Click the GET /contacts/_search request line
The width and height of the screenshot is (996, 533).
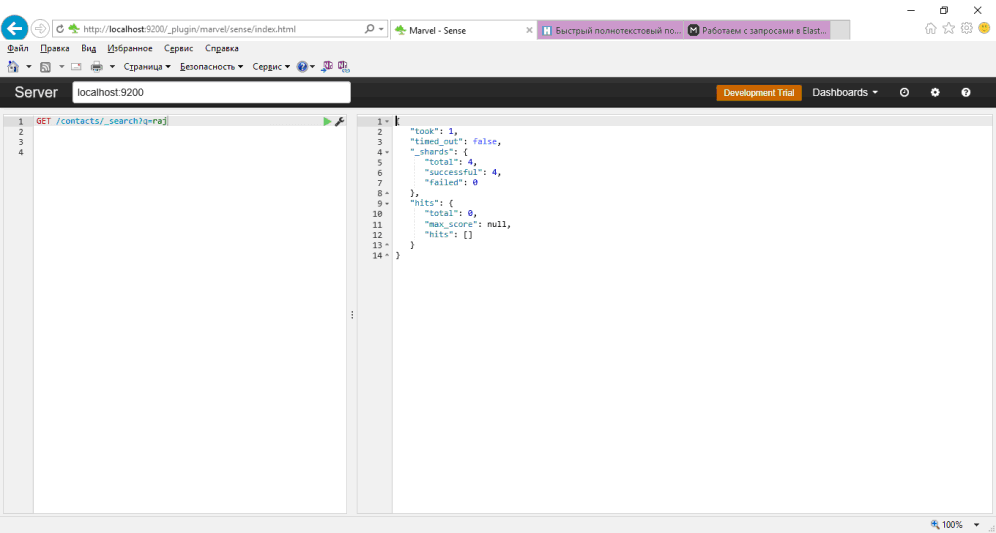(102, 121)
